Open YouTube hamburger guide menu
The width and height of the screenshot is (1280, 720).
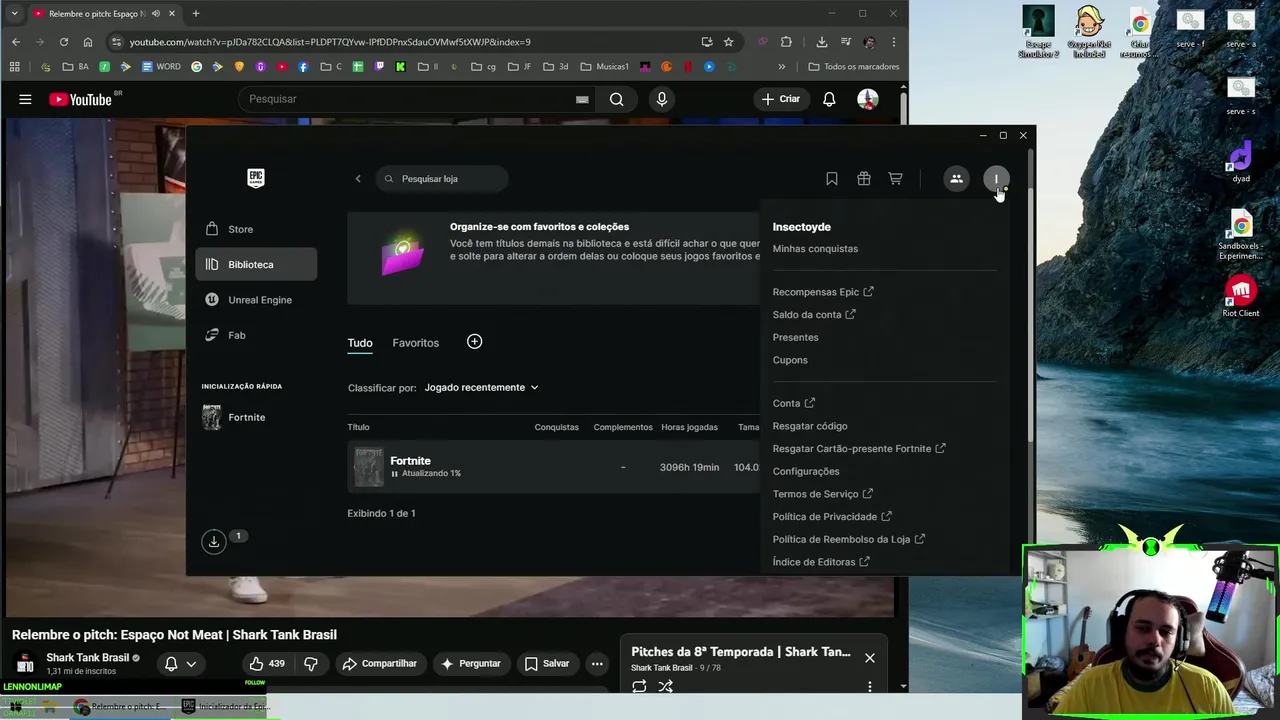point(25,99)
